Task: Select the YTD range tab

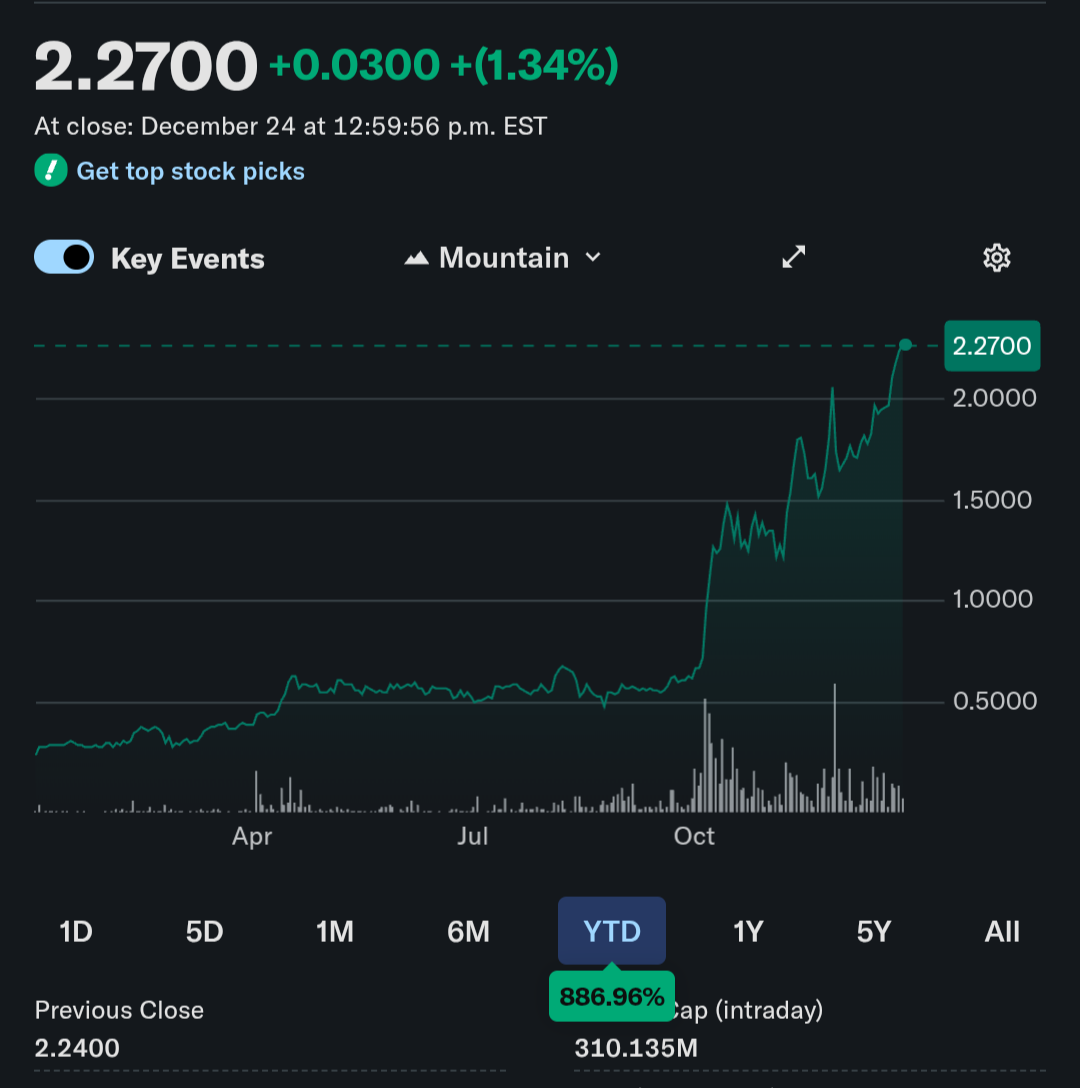Action: pyautogui.click(x=611, y=931)
